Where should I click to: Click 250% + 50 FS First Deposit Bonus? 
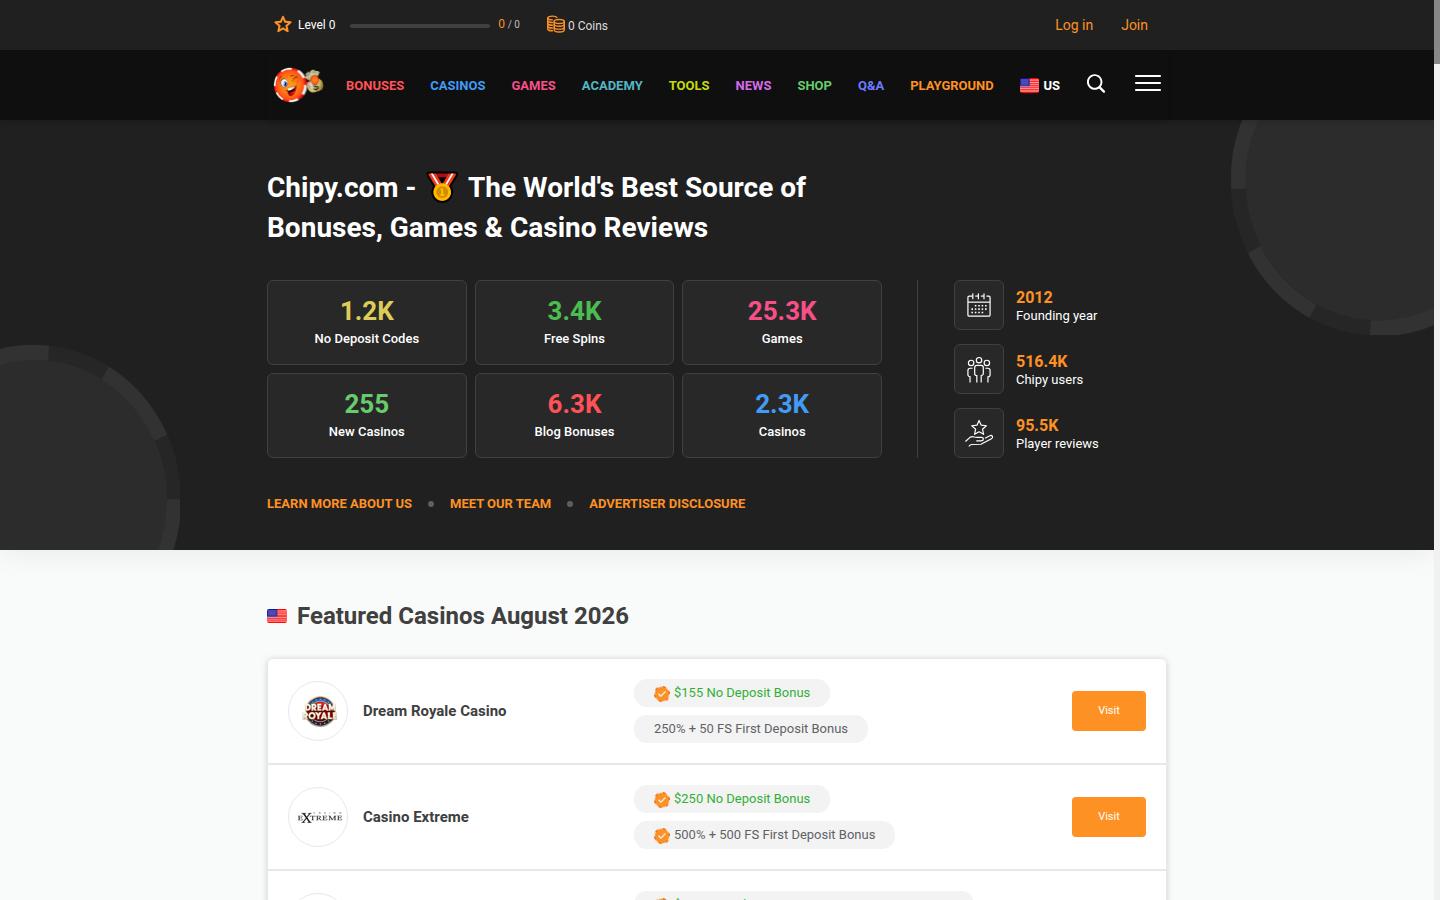click(751, 729)
